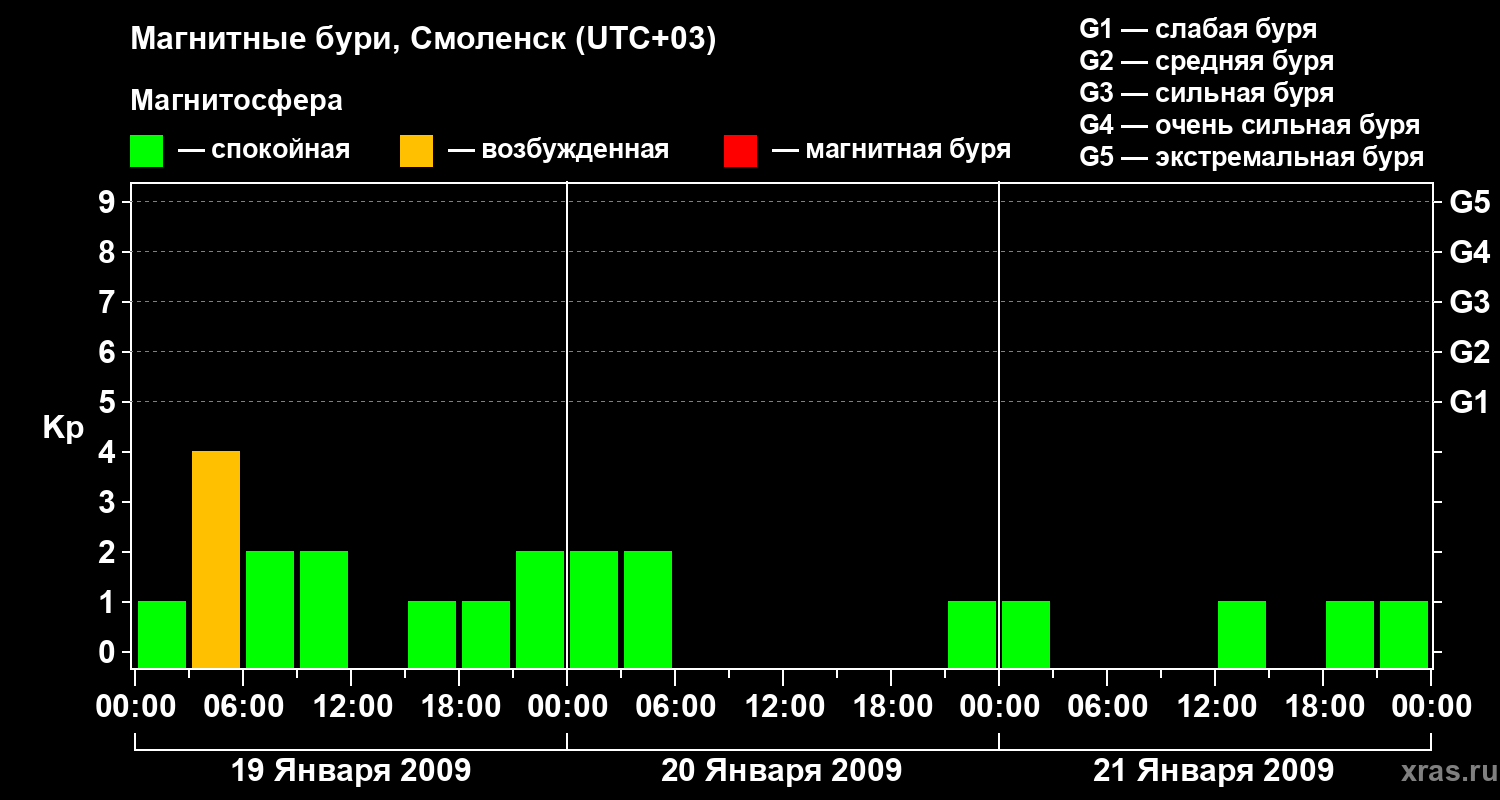Click the 18:00 tick label under 19 January

[459, 707]
